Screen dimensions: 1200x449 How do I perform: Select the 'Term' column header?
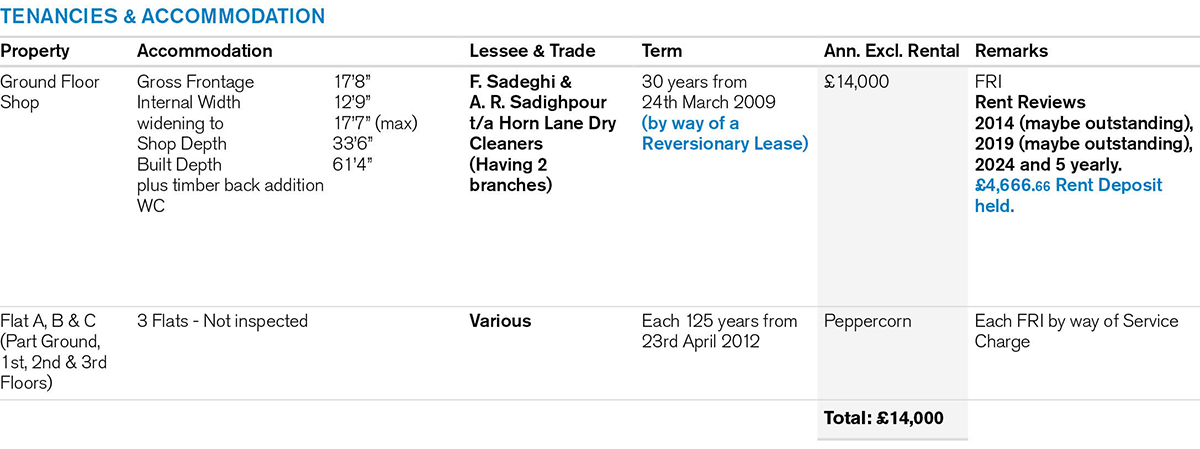click(662, 51)
